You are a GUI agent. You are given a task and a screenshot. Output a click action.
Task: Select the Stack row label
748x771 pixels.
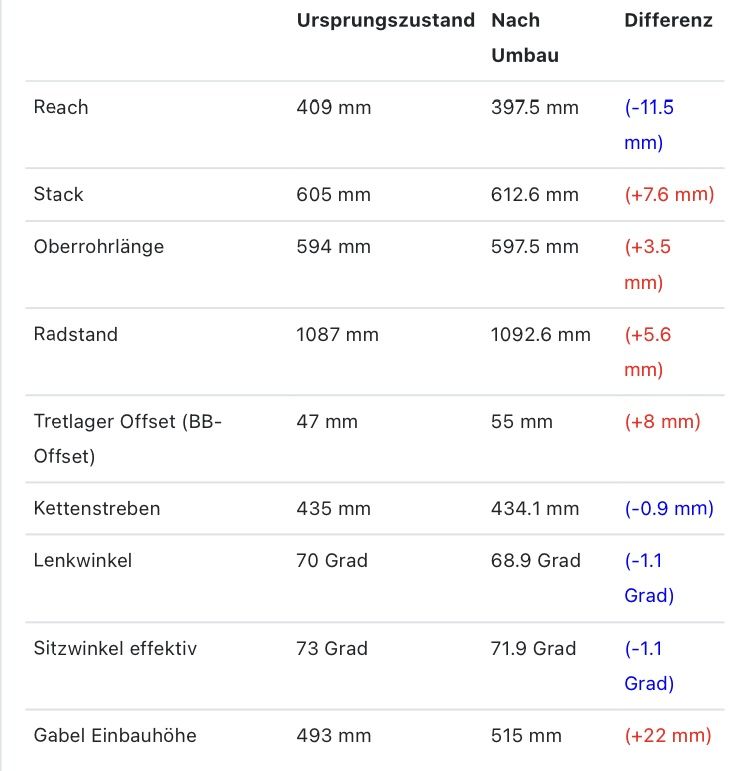pyautogui.click(x=58, y=194)
